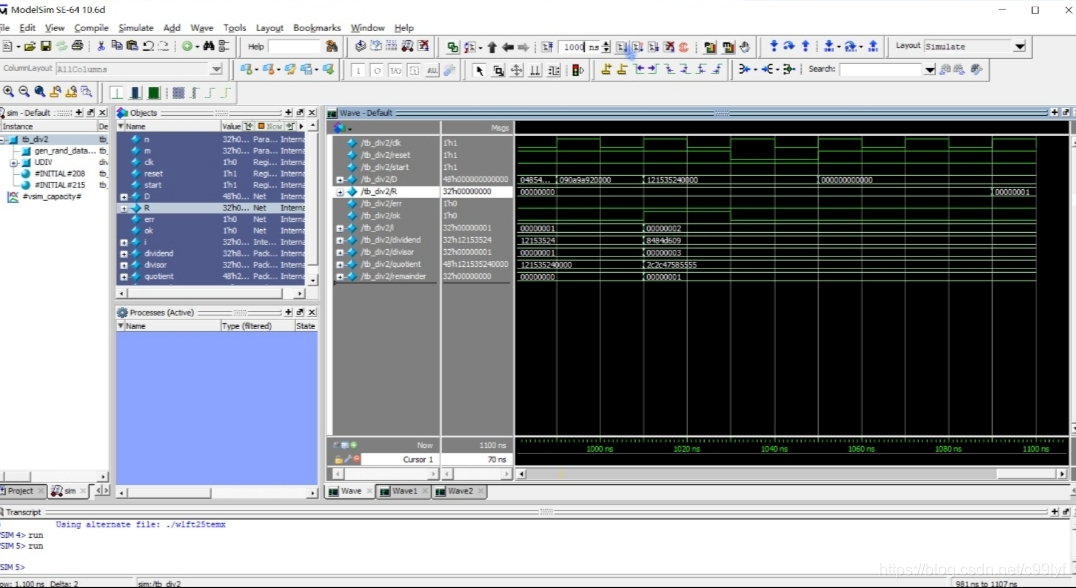Click the Delete Cursor yellow icon
The height and width of the screenshot is (588, 1076).
(x=622, y=69)
